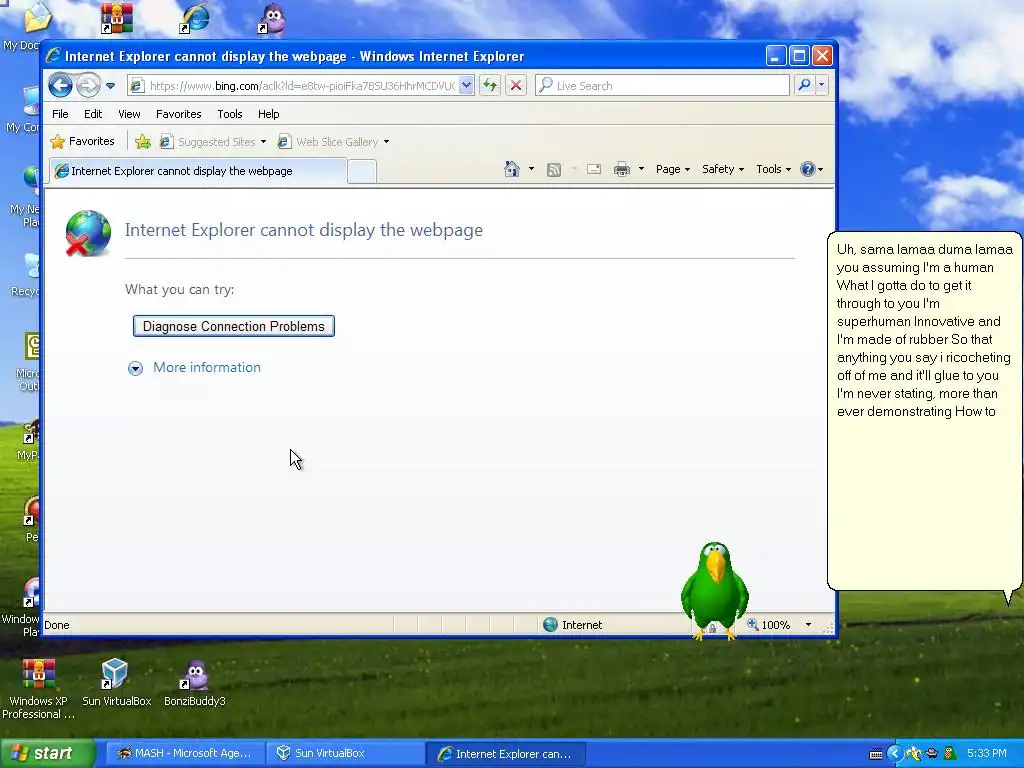Click the 5:33 PM clock
The width and height of the screenshot is (1024, 768).
(986, 753)
